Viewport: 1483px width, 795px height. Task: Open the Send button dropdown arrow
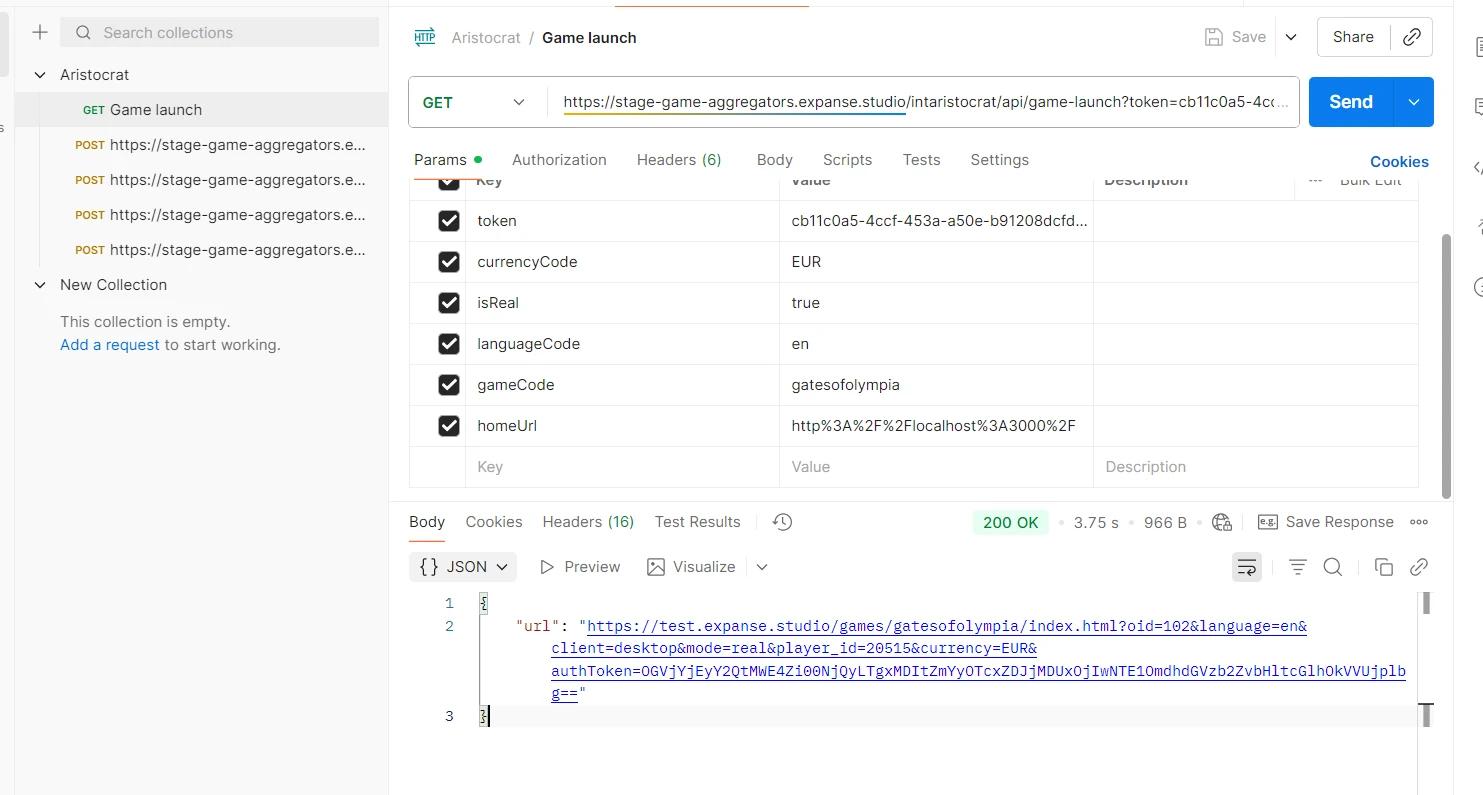click(x=1414, y=102)
